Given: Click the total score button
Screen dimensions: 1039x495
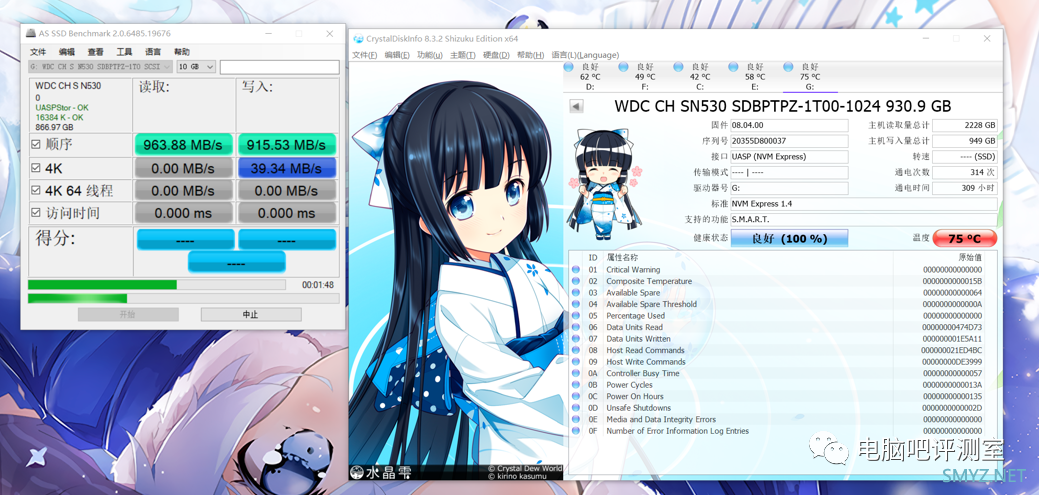Looking at the screenshot, I should pos(237,262).
